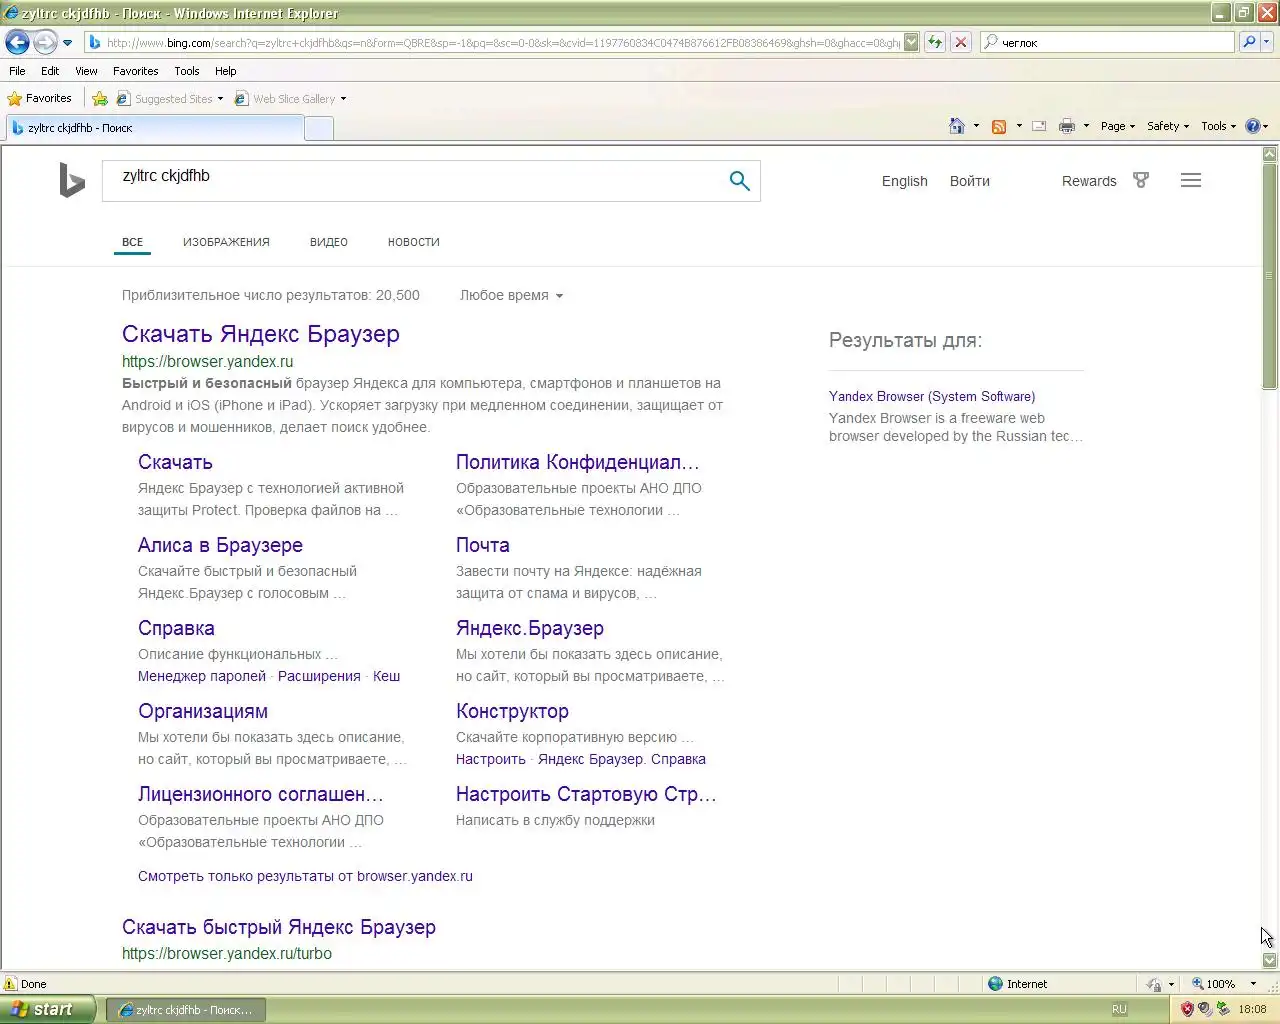Open the search provider dropdown arrow
Viewport: 1280px width, 1024px height.
[x=1267, y=42]
